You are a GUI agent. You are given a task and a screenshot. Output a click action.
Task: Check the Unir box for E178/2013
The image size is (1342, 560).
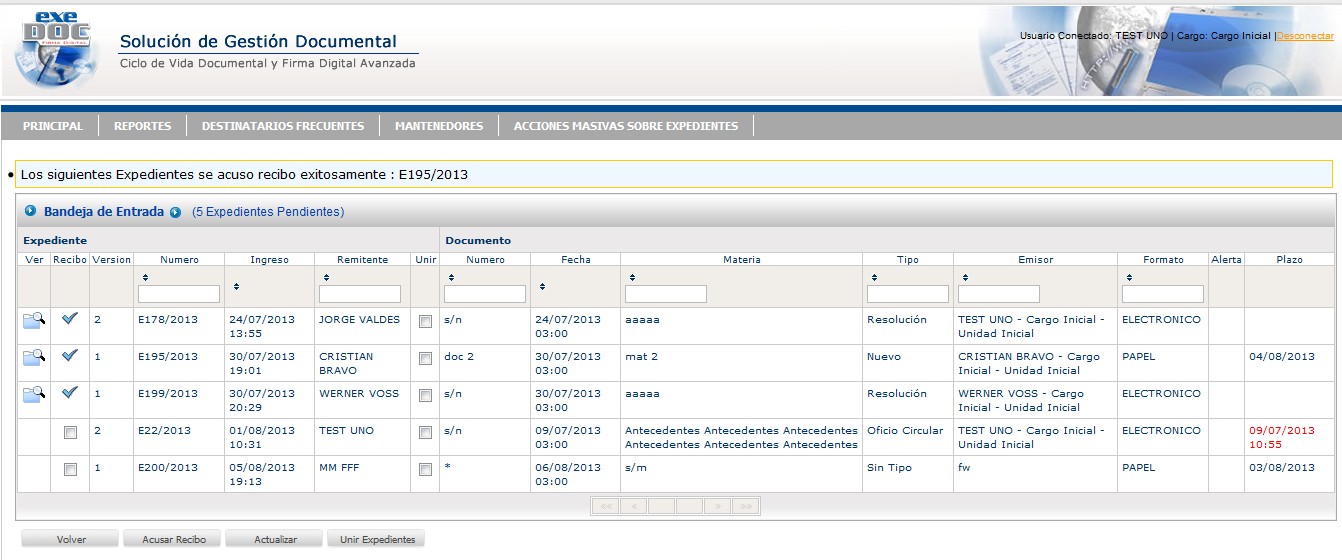[425, 322]
